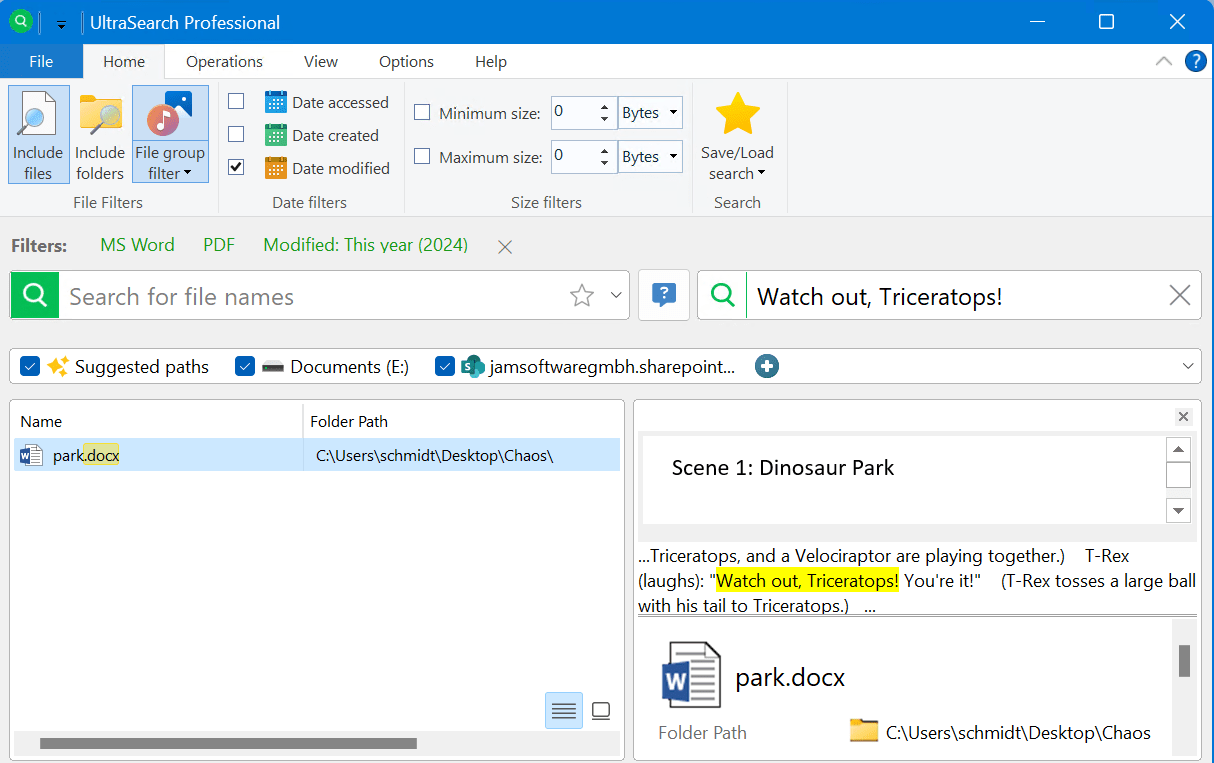Click the favorite star in search box

(x=581, y=296)
